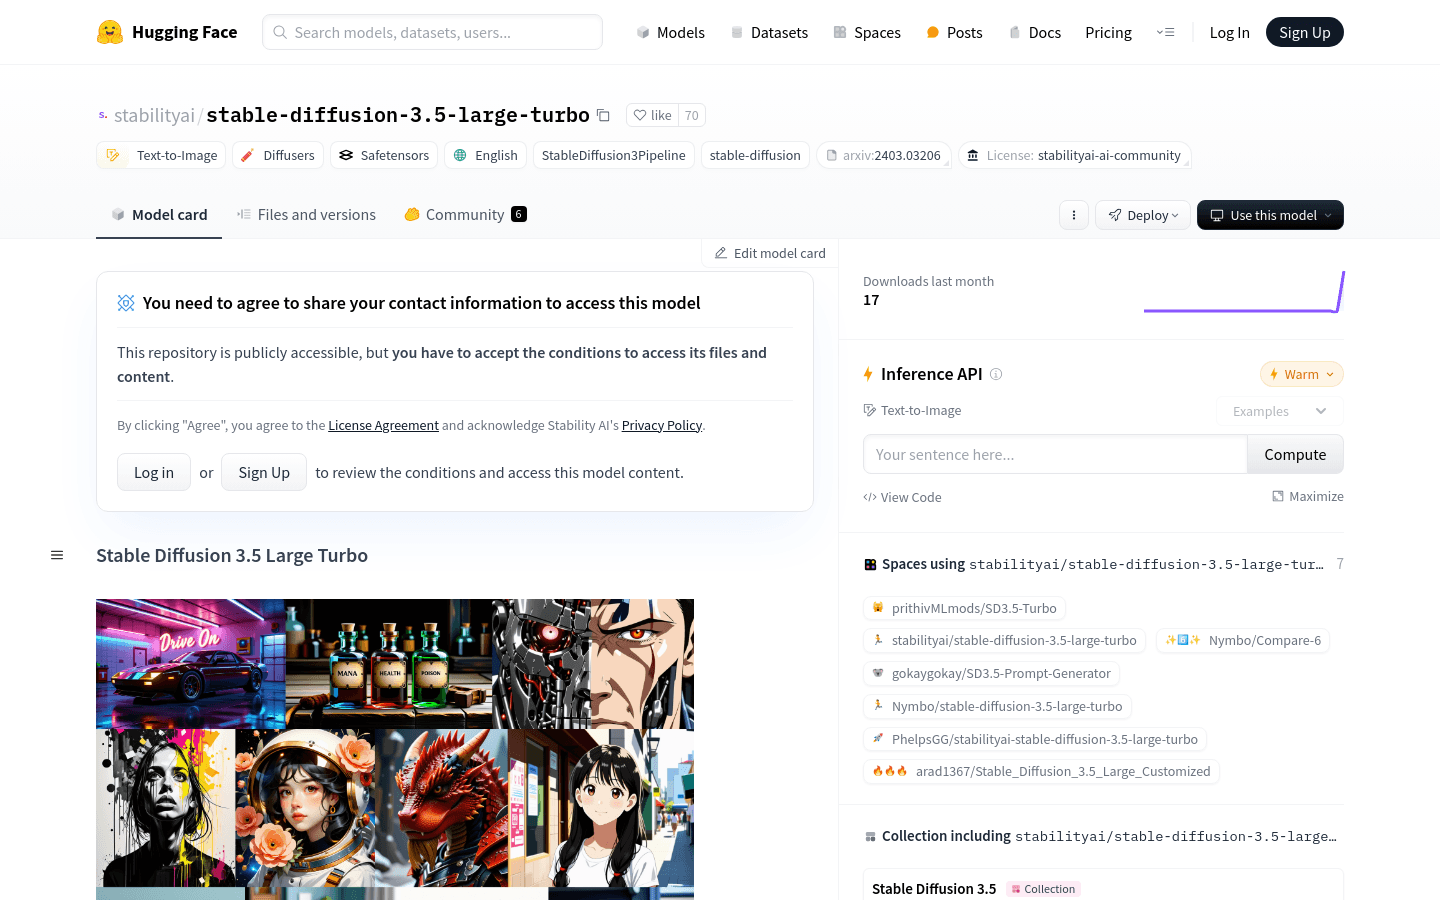Select the Model card tab
1440x900 pixels.
tap(159, 214)
